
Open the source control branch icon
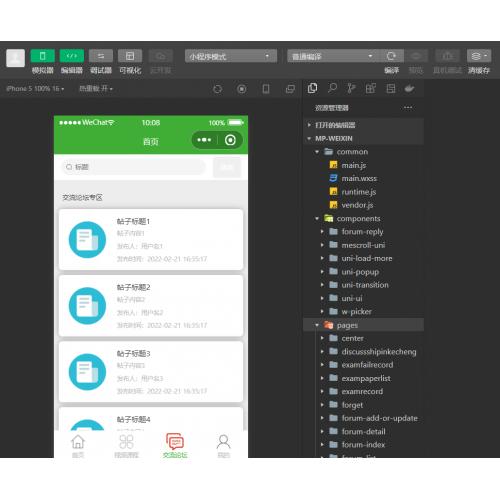click(351, 88)
